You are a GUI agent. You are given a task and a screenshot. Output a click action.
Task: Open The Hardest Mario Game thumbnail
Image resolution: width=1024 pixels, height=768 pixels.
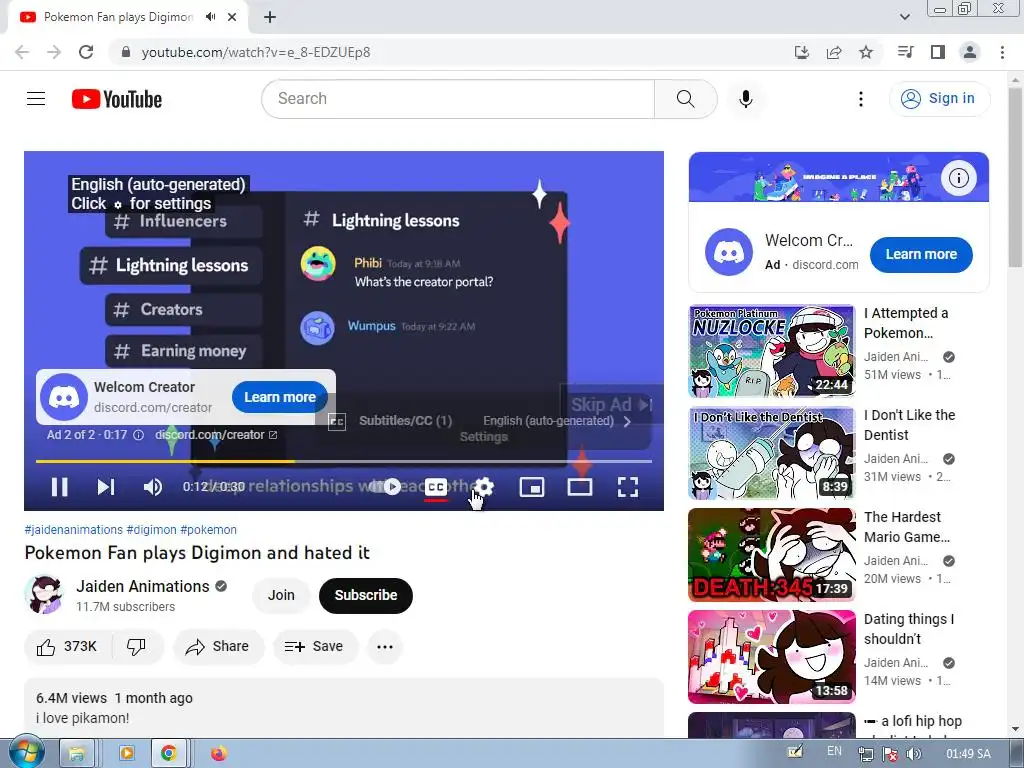tap(771, 555)
